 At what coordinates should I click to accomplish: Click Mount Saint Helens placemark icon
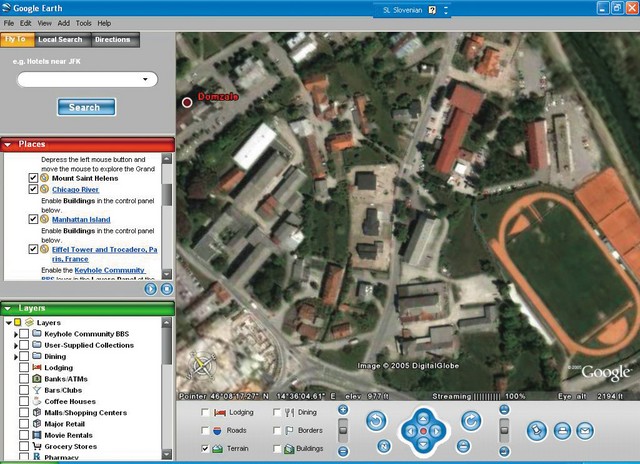[x=44, y=178]
